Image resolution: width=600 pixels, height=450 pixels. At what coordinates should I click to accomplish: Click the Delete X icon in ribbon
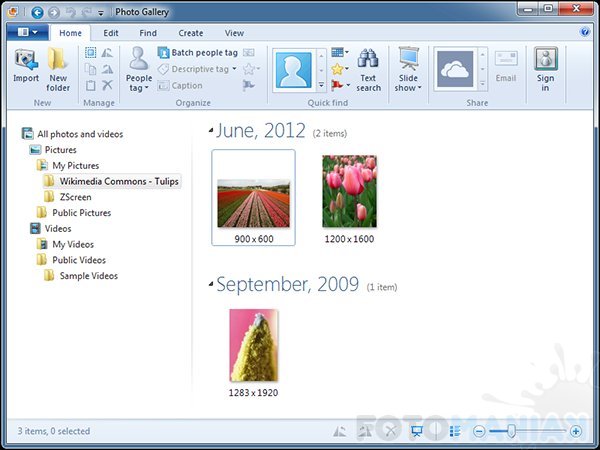point(107,85)
